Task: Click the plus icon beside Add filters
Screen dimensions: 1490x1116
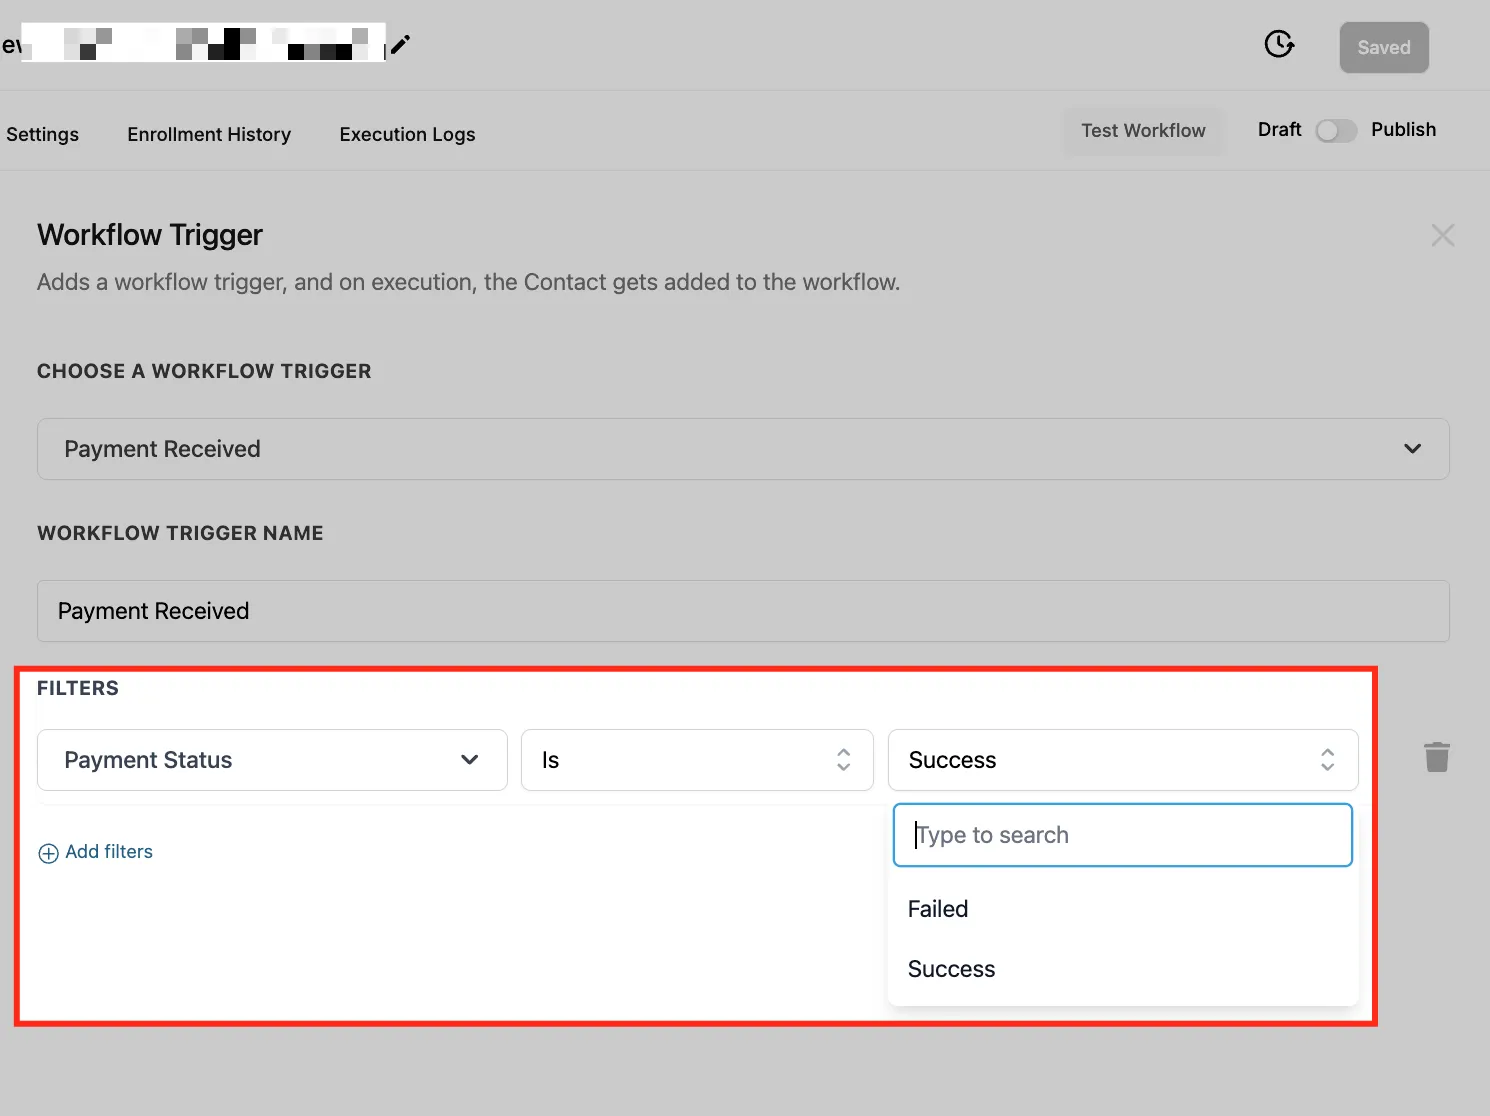Action: click(x=48, y=853)
